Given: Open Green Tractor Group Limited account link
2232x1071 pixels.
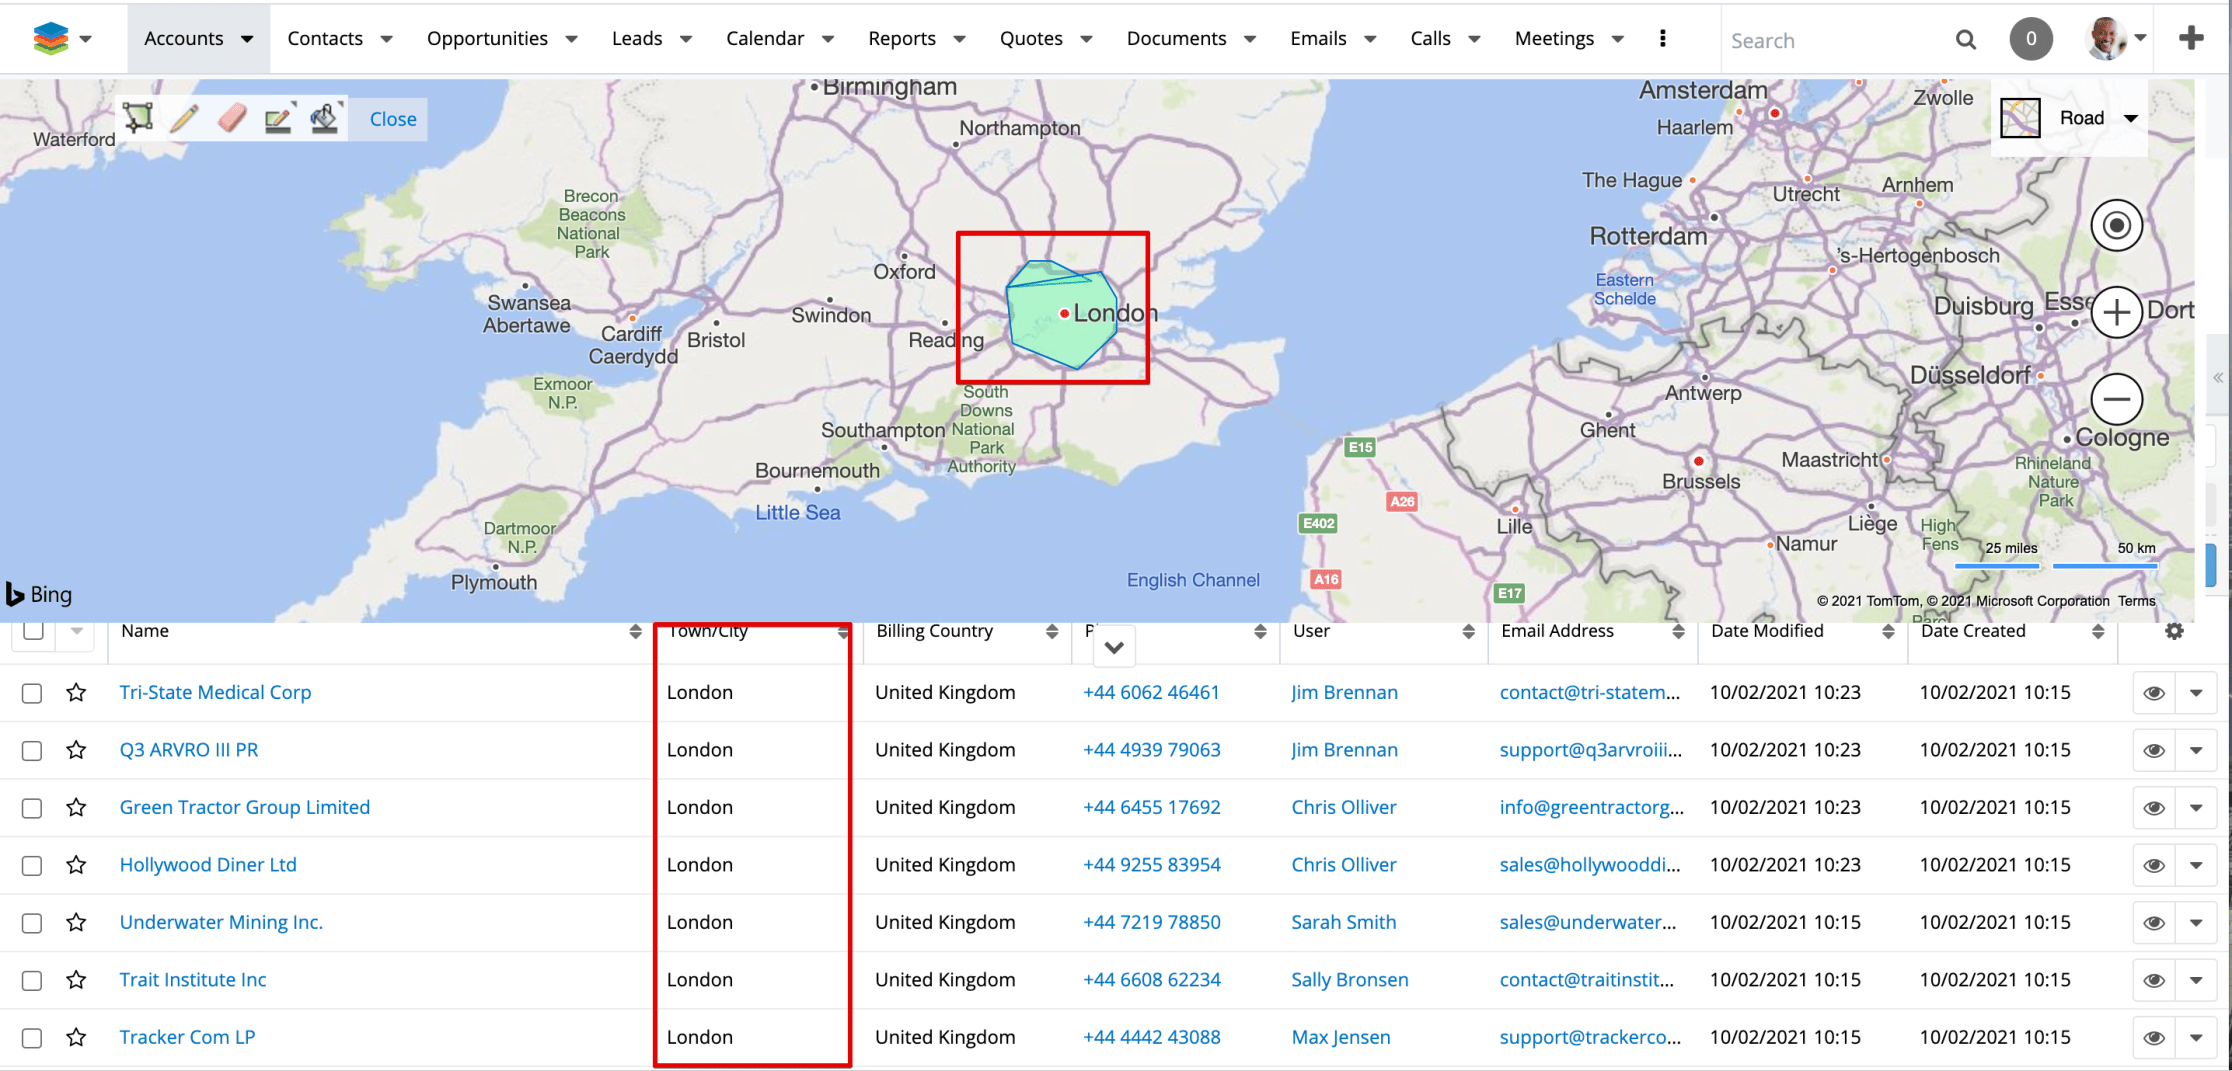Looking at the screenshot, I should [x=244, y=807].
